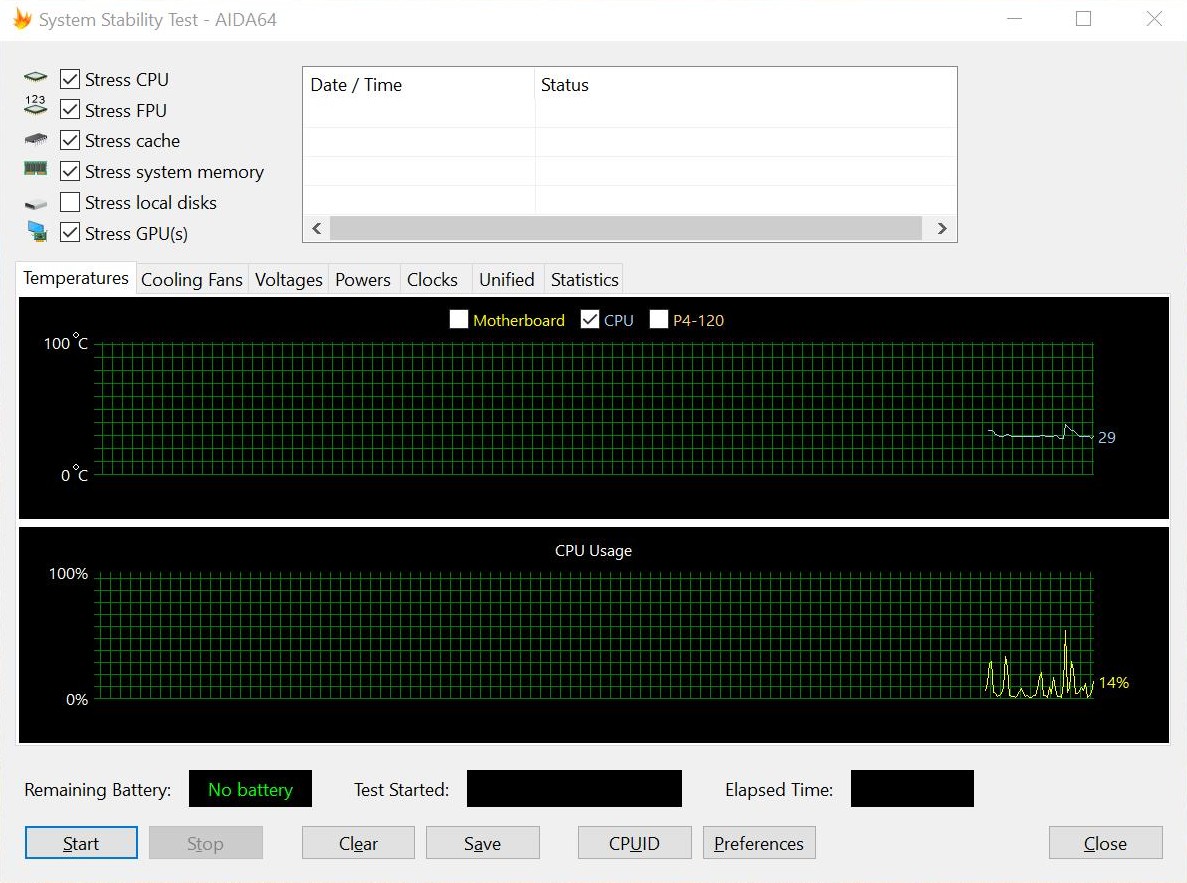
Task: Show Motherboard temperature in the graph
Action: (x=459, y=320)
